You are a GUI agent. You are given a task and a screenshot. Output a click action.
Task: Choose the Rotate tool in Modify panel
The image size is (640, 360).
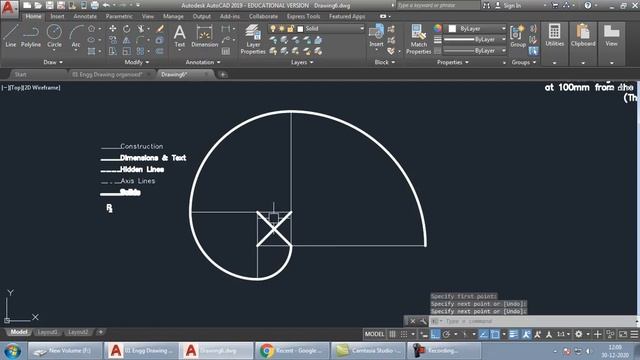tap(127, 29)
